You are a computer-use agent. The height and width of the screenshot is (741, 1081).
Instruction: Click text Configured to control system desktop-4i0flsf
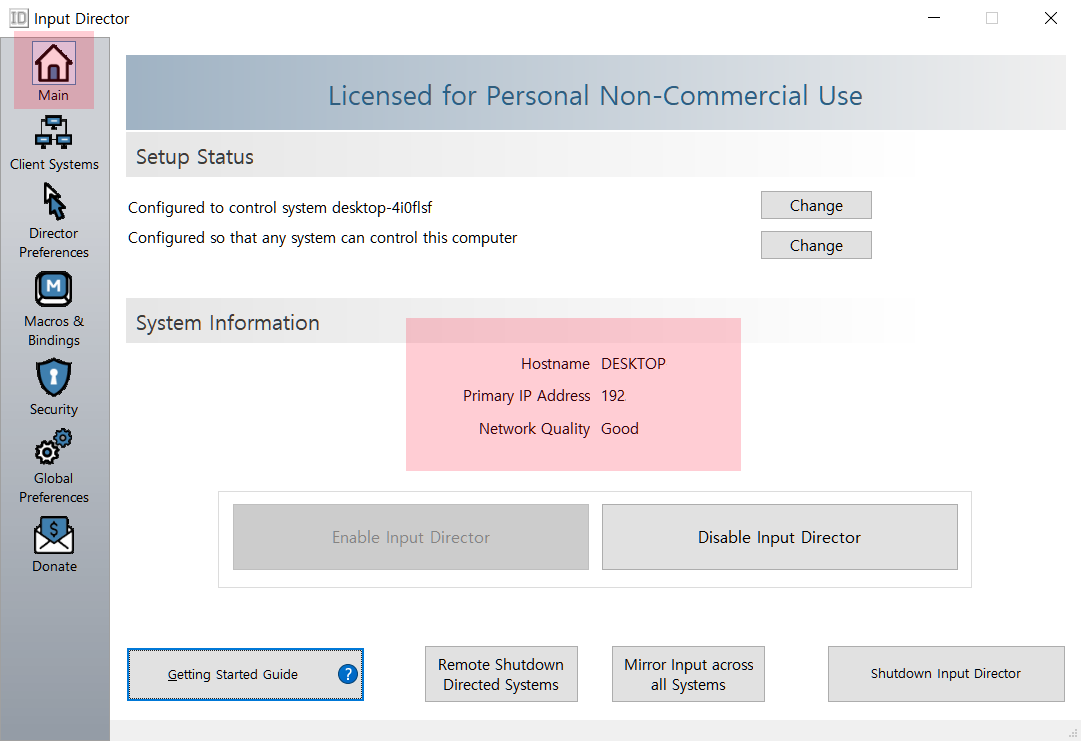280,207
